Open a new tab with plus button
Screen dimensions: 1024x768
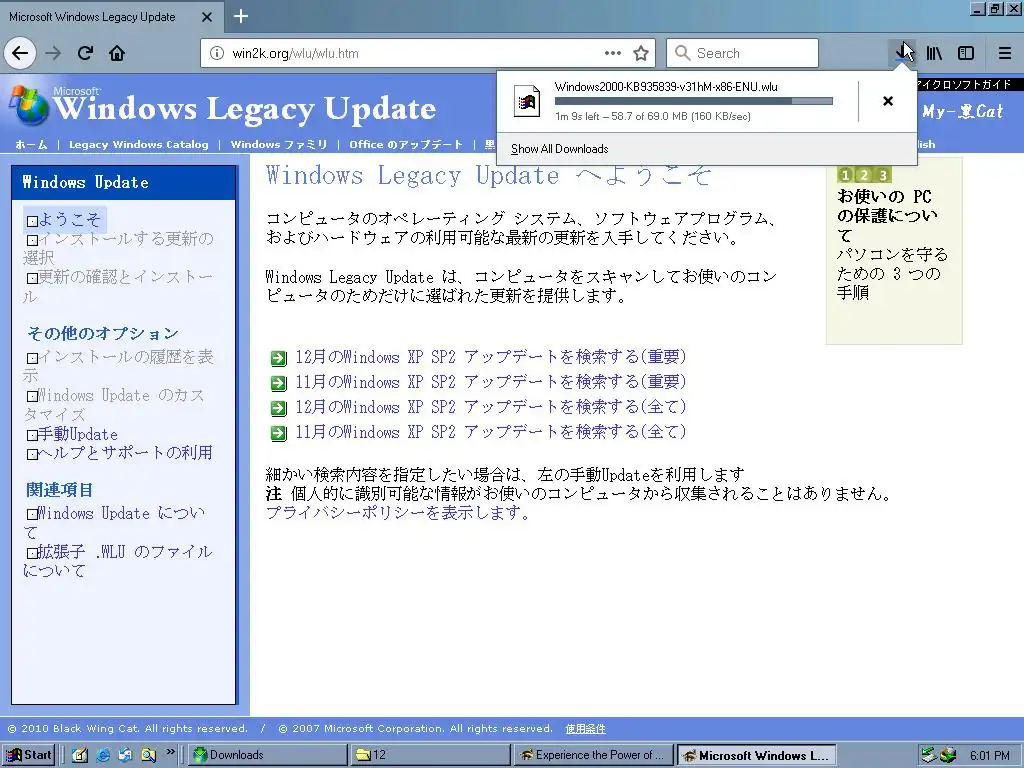pyautogui.click(x=240, y=16)
